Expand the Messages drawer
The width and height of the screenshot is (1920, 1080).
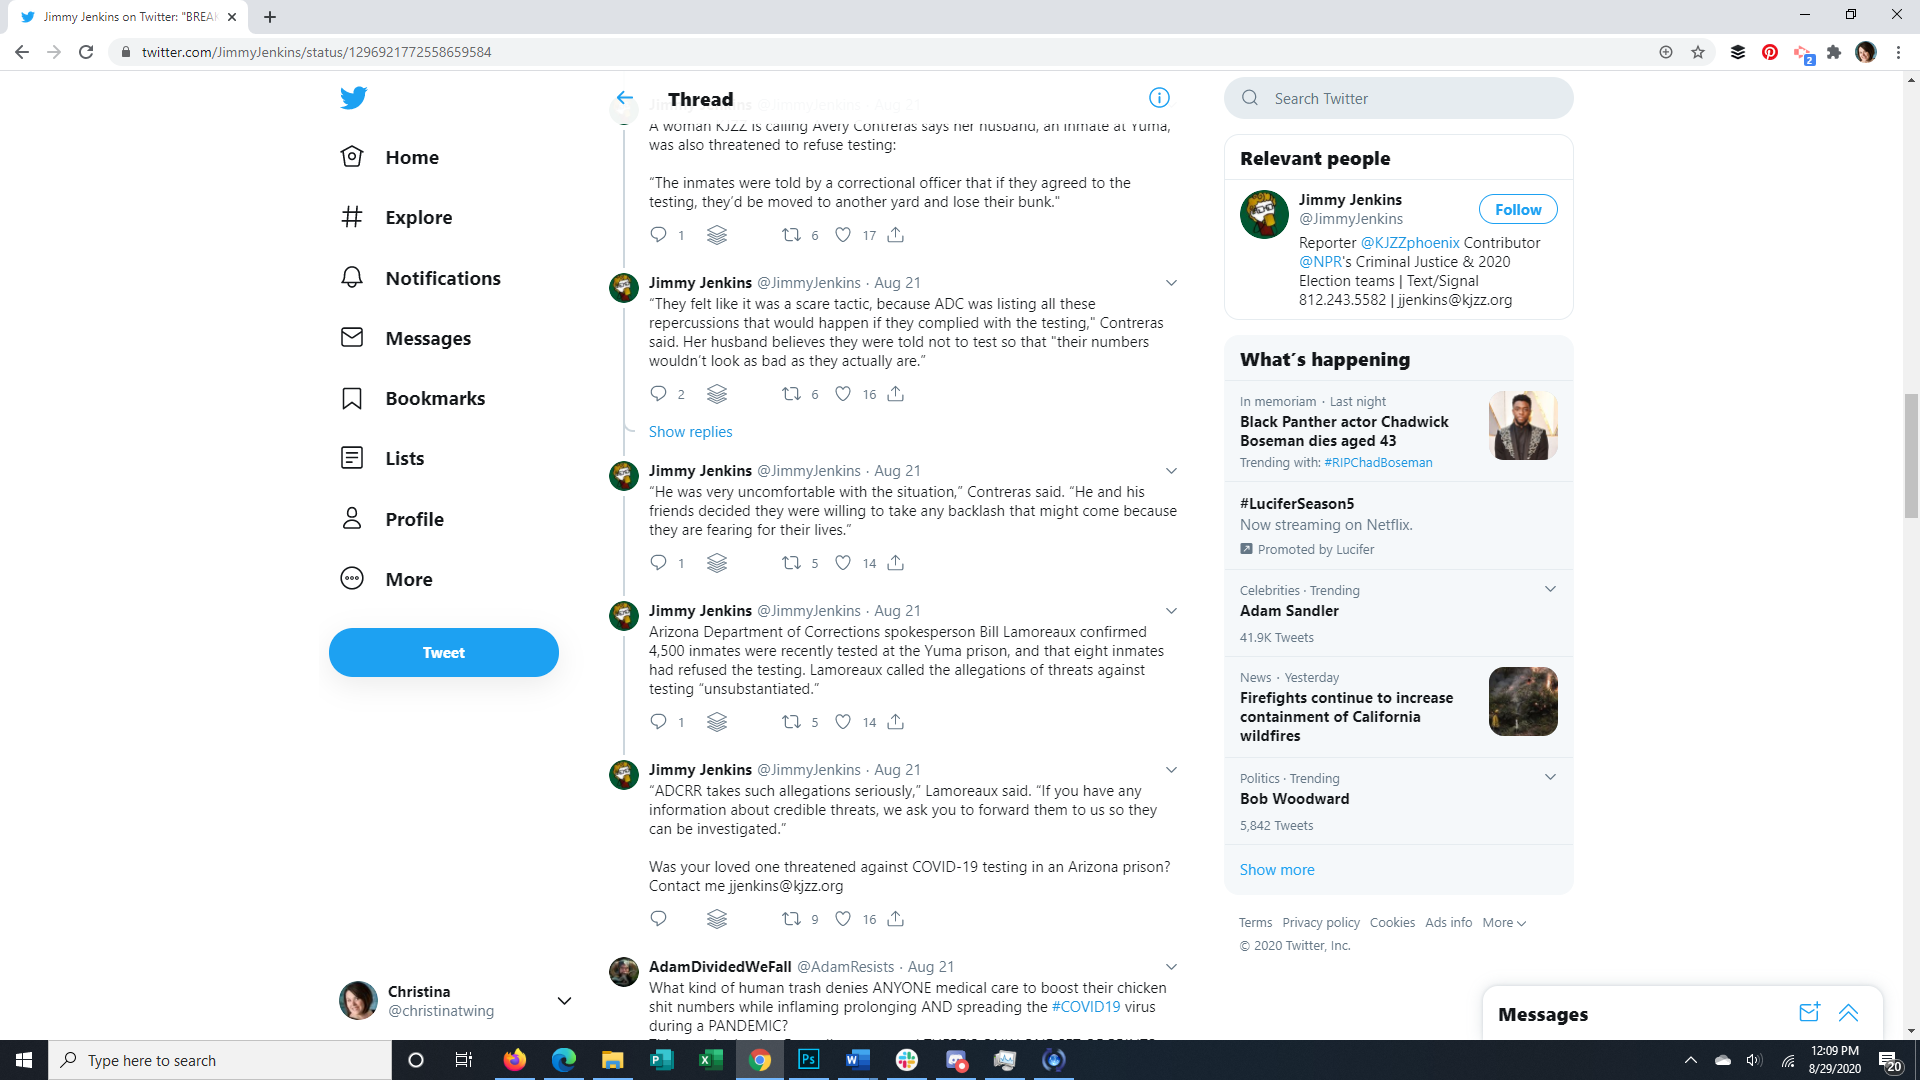[1848, 1013]
